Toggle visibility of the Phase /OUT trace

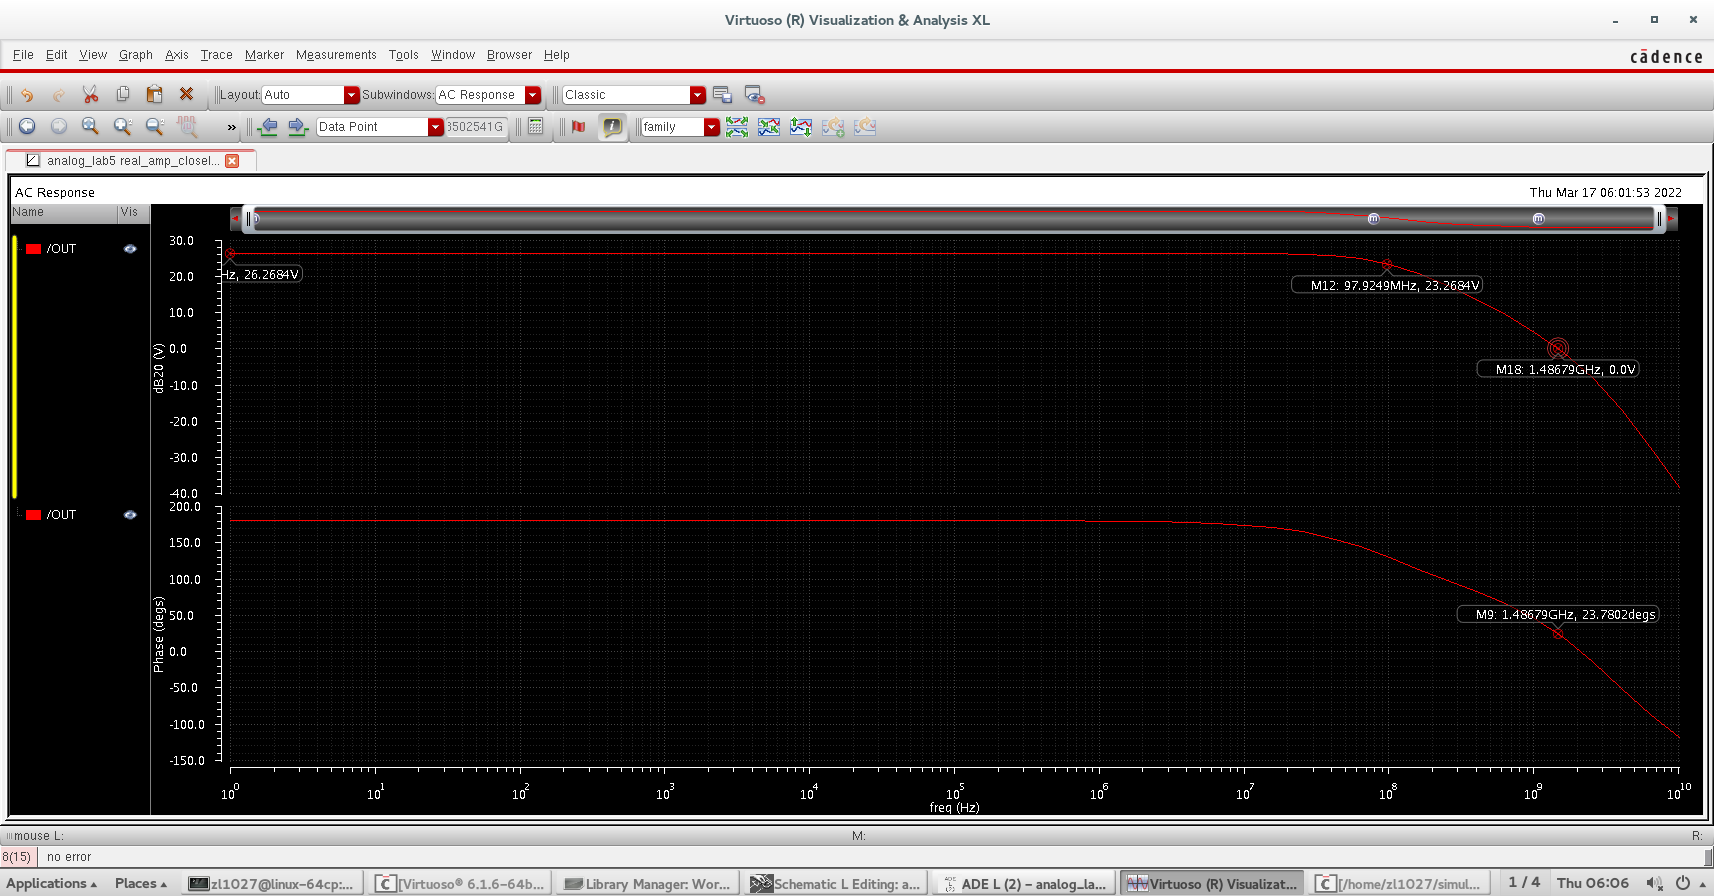(x=130, y=515)
